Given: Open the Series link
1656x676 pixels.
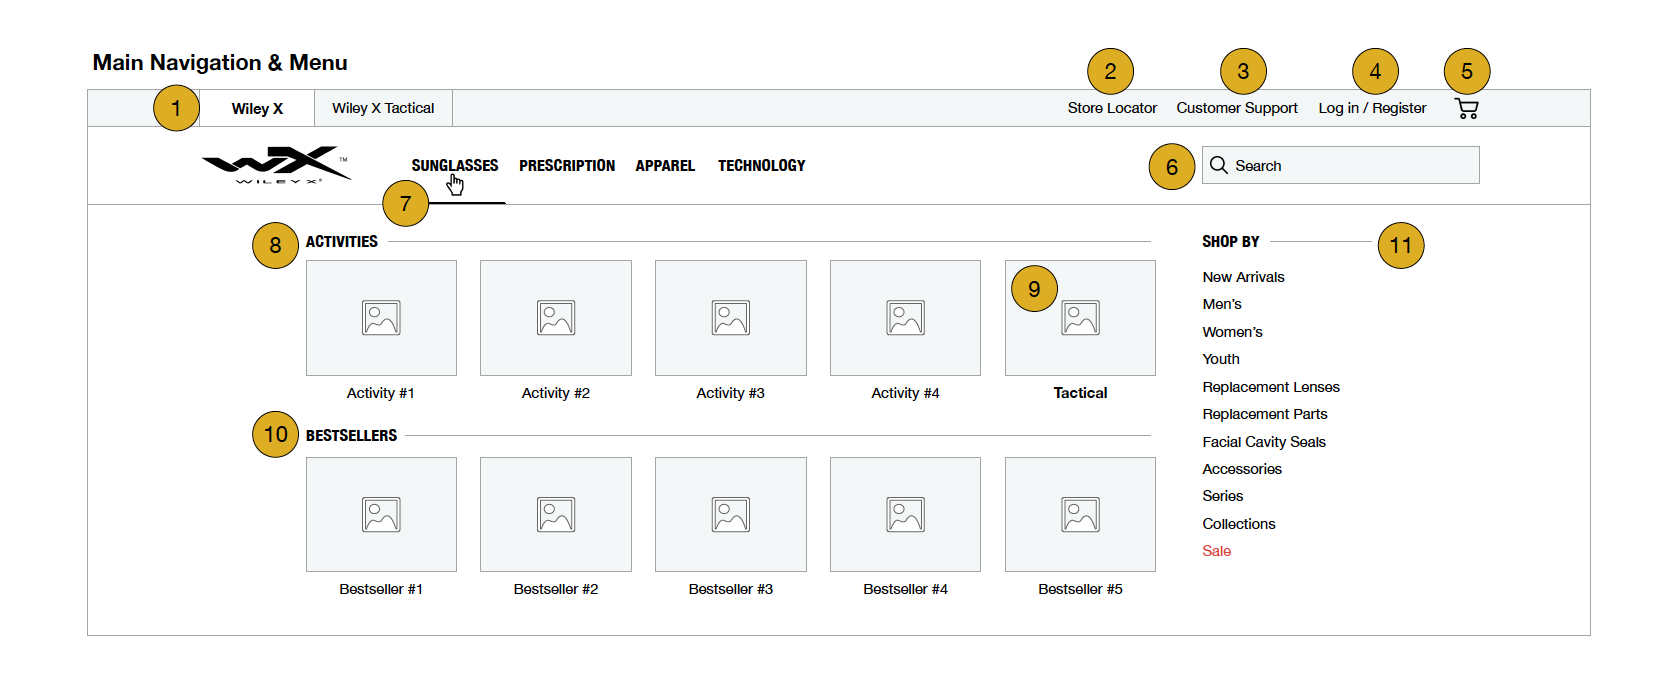Looking at the screenshot, I should click(x=1223, y=496).
